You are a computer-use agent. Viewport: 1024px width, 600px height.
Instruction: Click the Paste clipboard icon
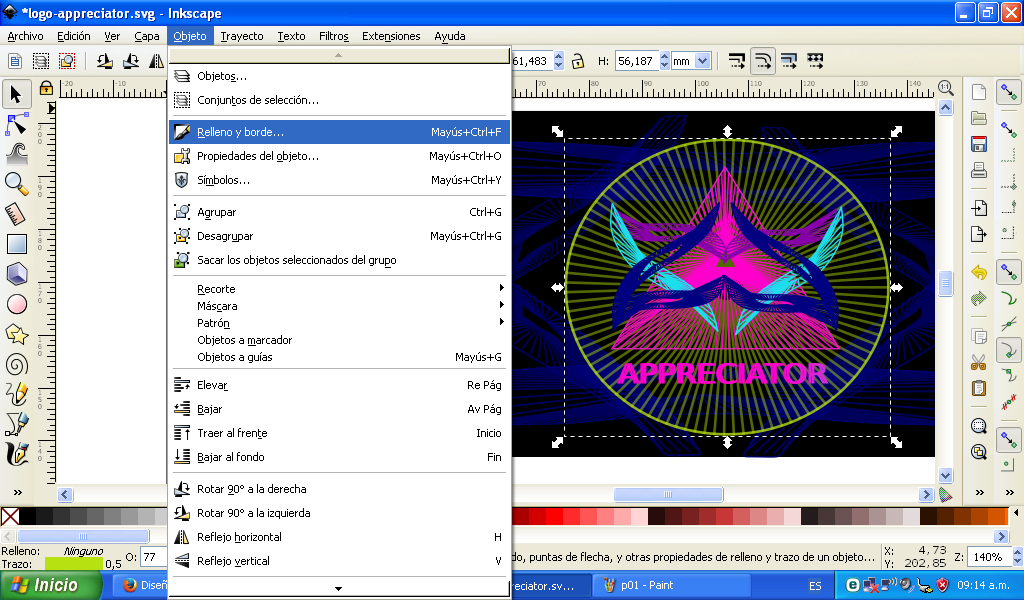(978, 388)
